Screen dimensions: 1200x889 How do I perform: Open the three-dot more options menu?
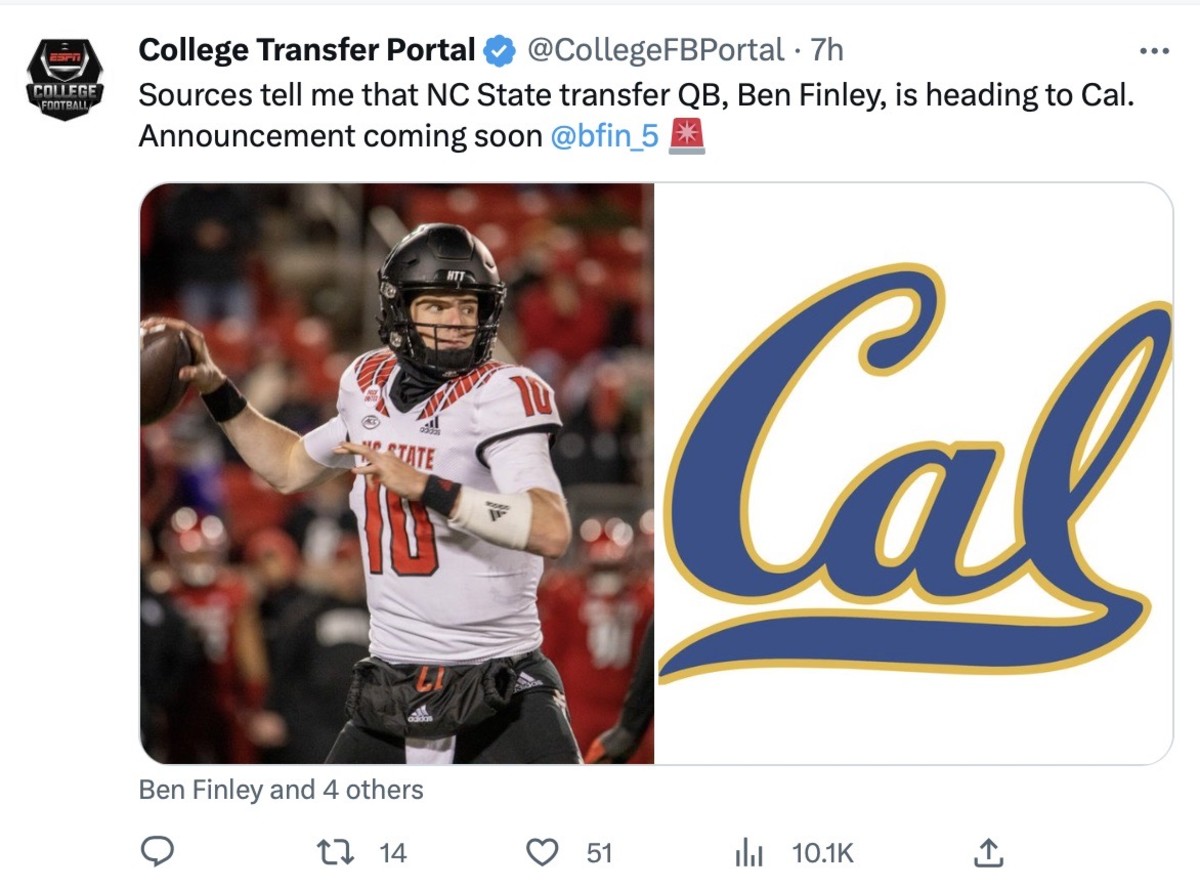tap(1154, 51)
